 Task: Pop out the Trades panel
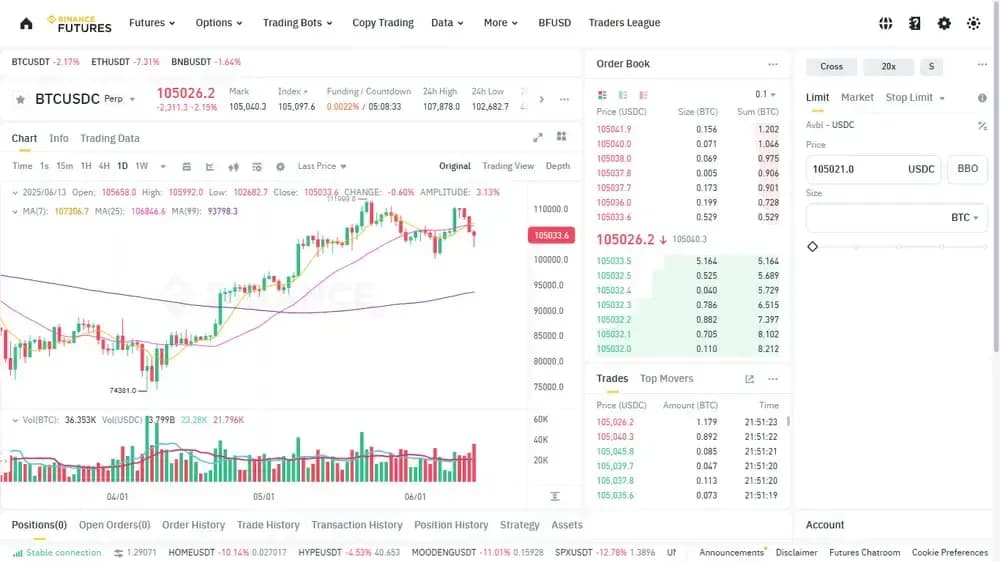(749, 379)
